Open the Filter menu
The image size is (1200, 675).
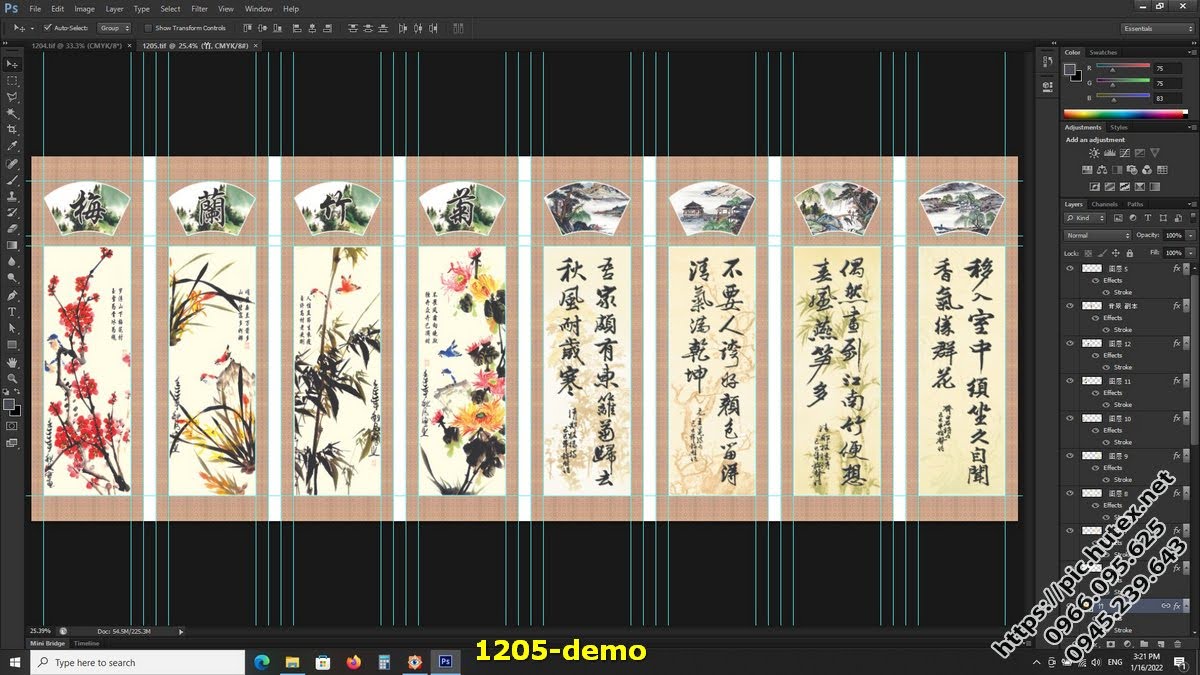[199, 8]
